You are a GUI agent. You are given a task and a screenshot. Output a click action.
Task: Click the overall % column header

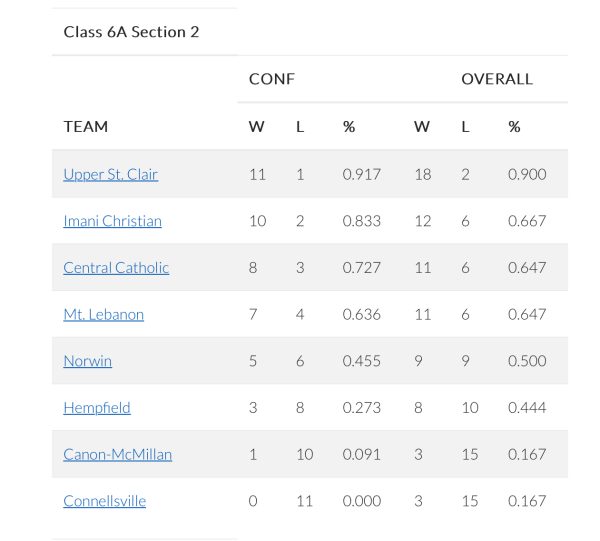click(x=514, y=127)
